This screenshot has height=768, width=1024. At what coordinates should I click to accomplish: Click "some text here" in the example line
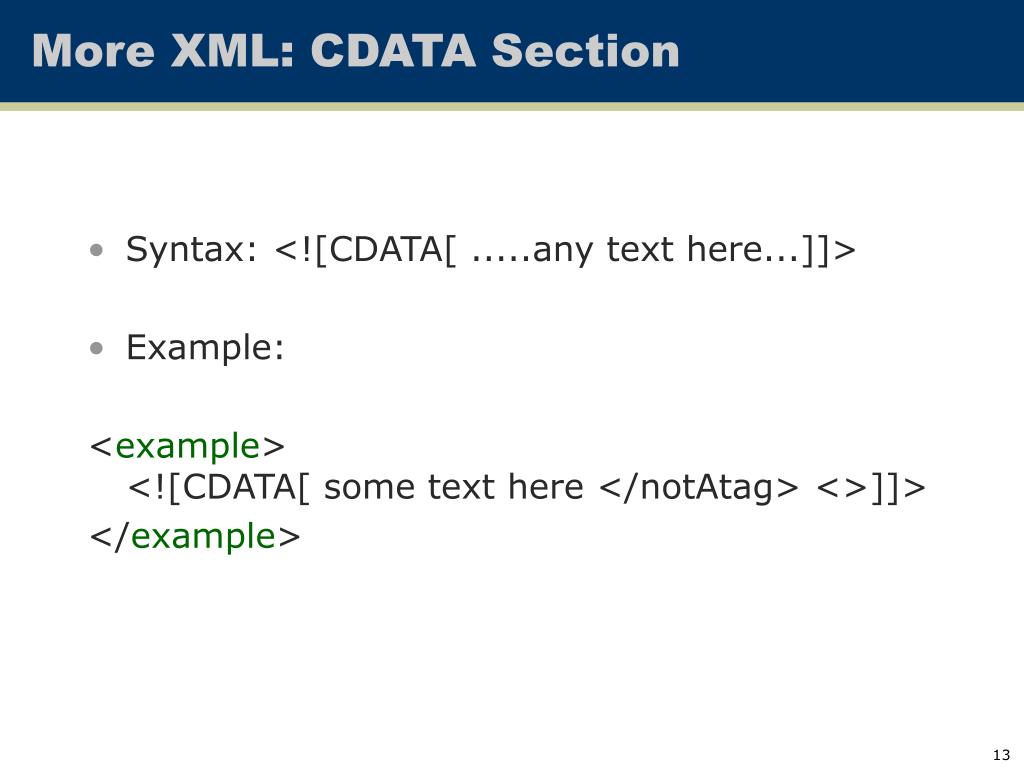tap(453, 487)
